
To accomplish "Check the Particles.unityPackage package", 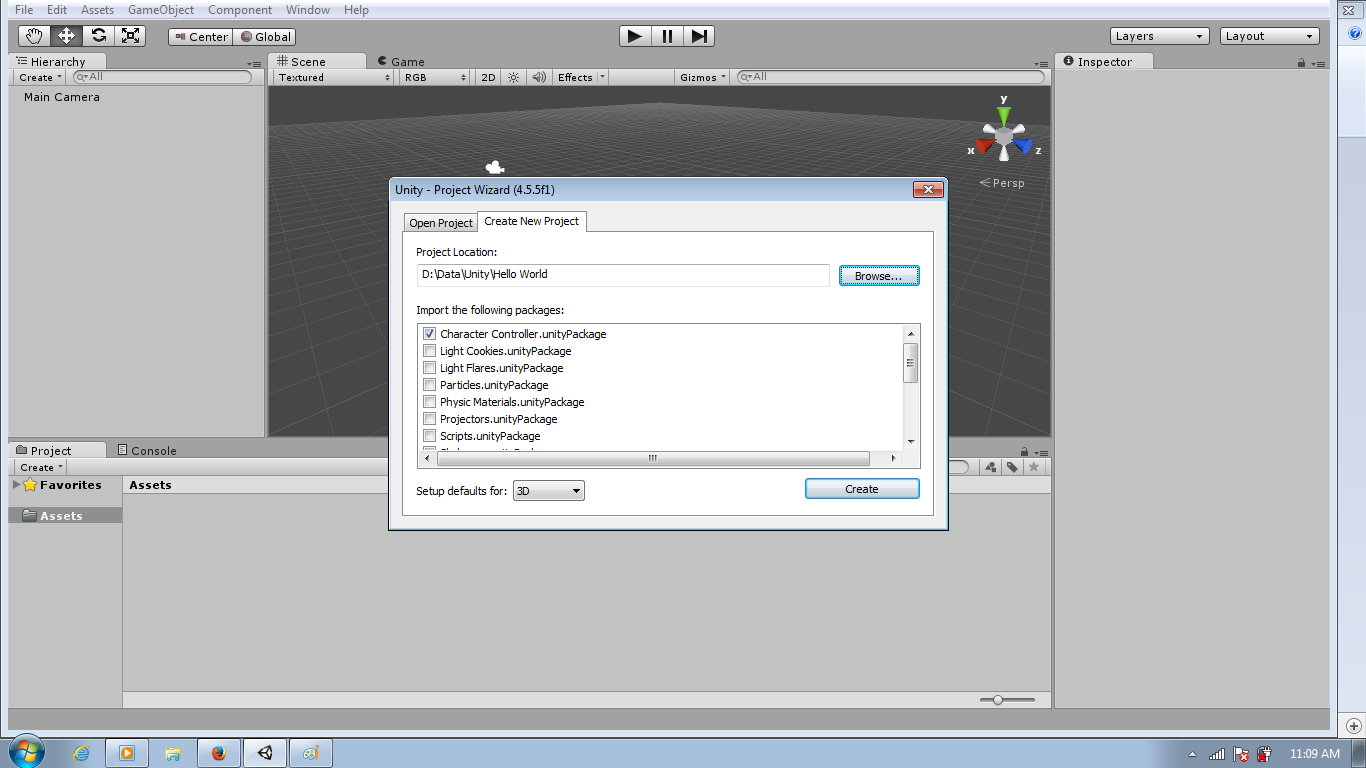I will click(429, 384).
